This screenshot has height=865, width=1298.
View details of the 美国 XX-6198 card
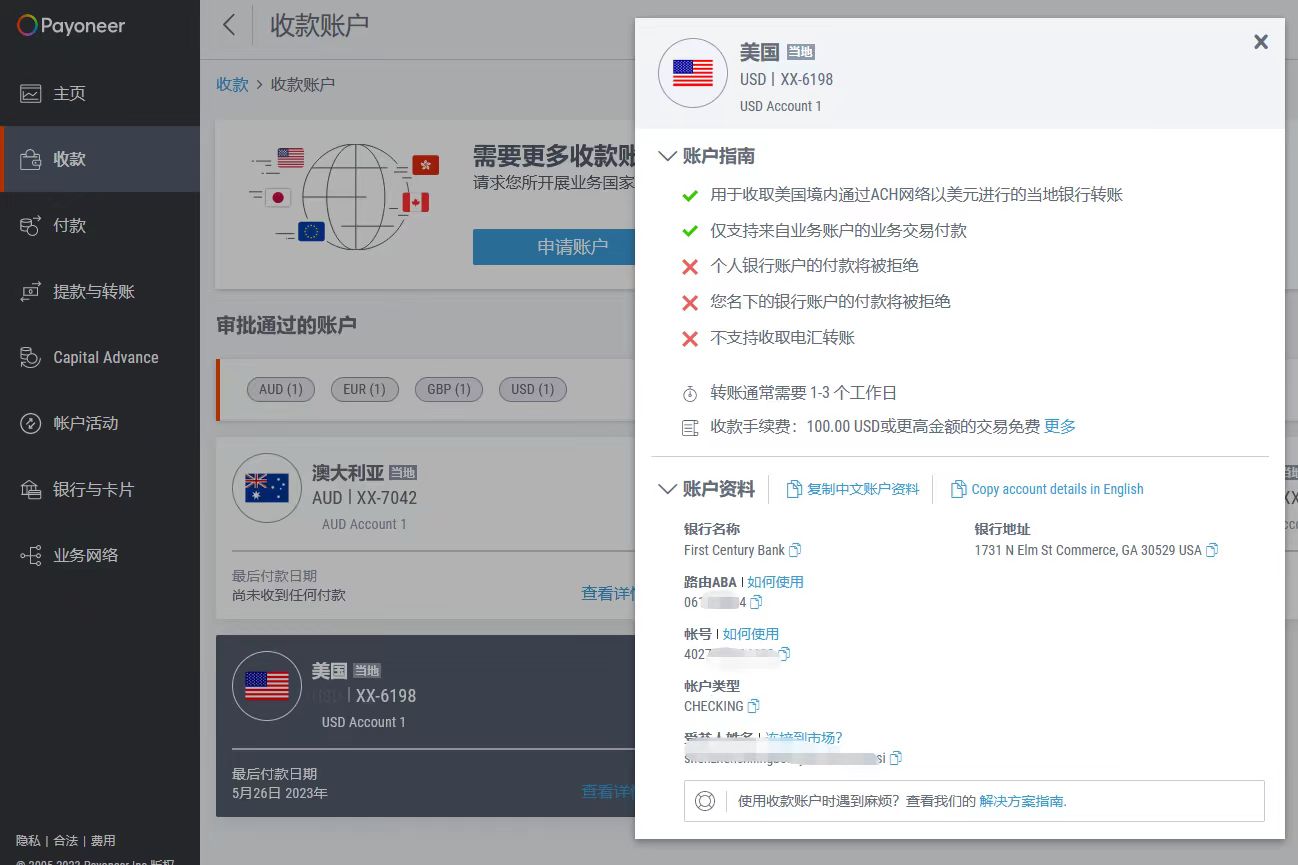[x=608, y=791]
